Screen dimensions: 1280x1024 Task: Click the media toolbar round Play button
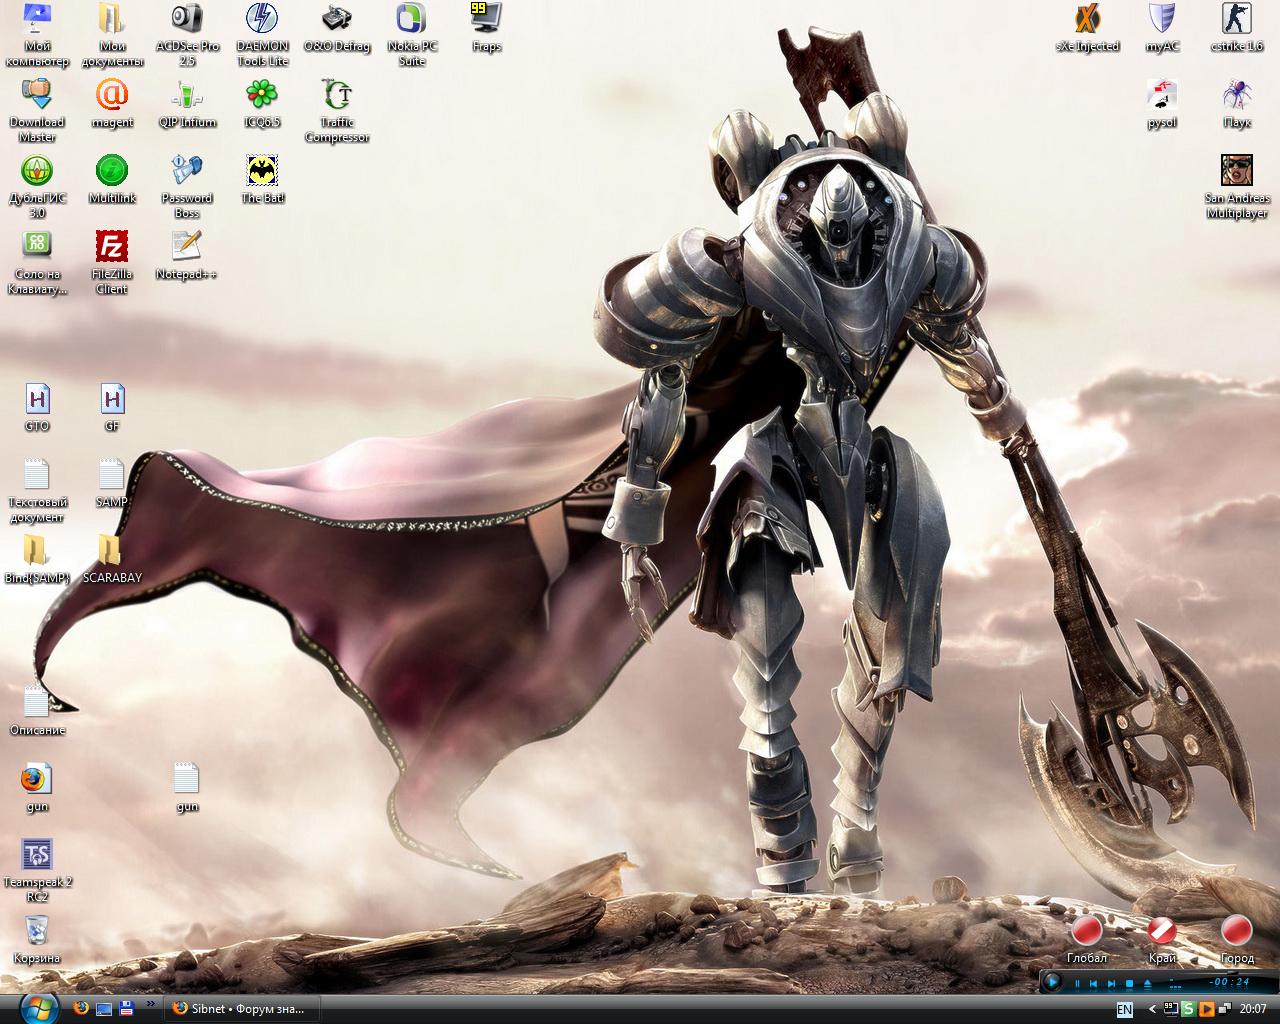pos(1052,982)
